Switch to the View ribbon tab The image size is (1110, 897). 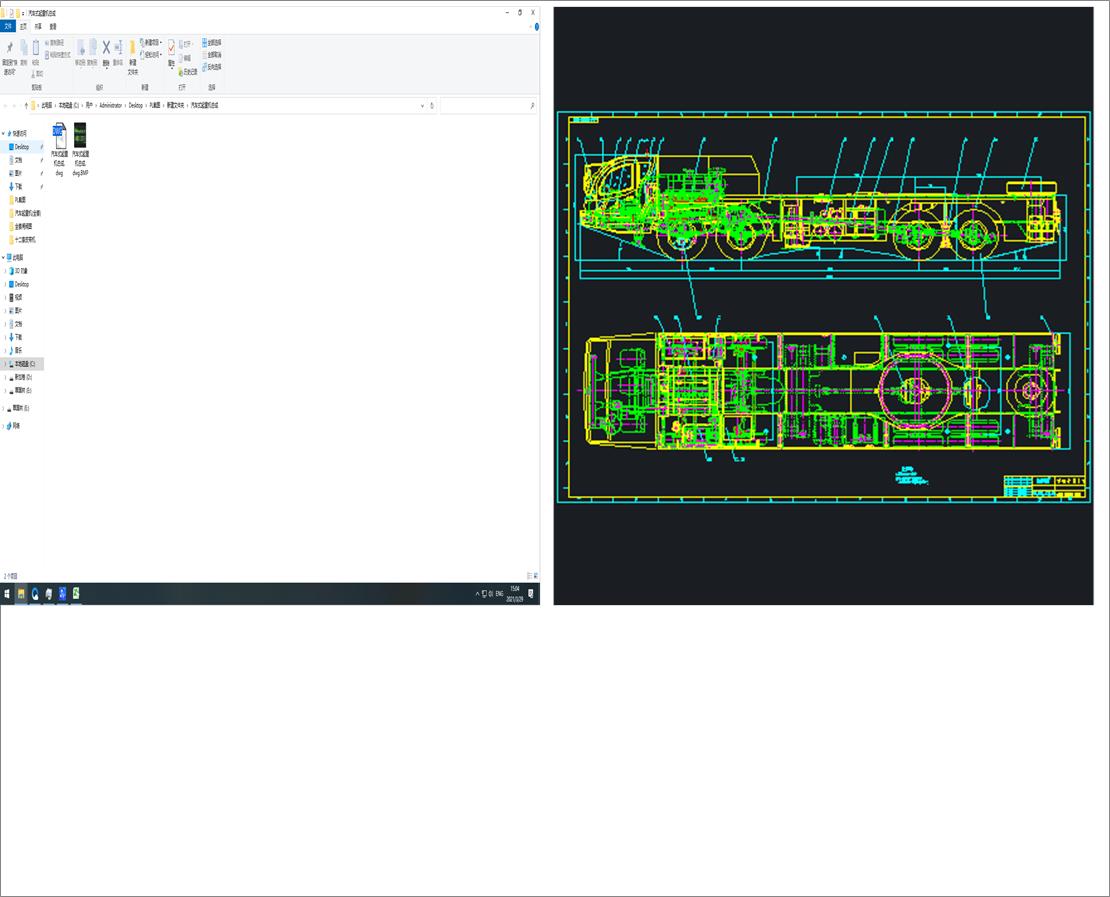53,27
